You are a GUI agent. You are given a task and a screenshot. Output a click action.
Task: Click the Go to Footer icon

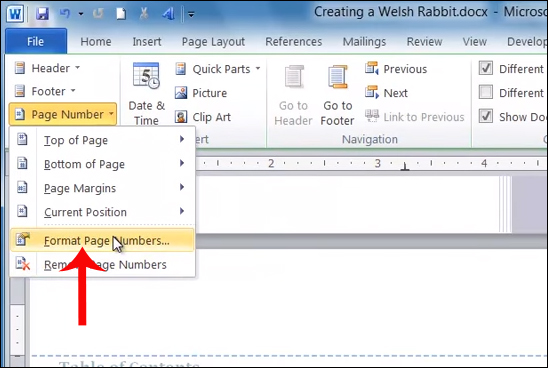coord(337,77)
